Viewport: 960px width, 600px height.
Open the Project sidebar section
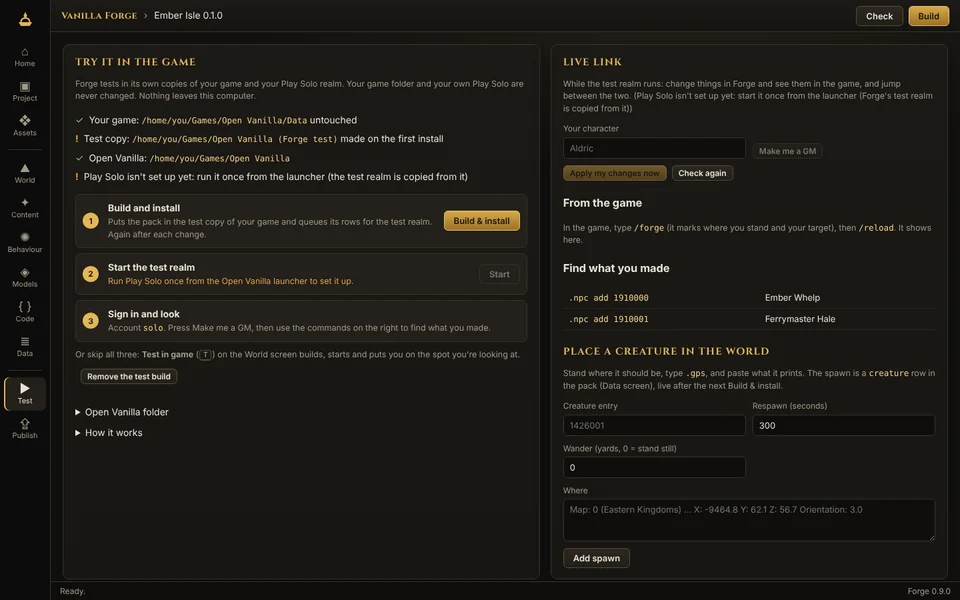pyautogui.click(x=24, y=92)
